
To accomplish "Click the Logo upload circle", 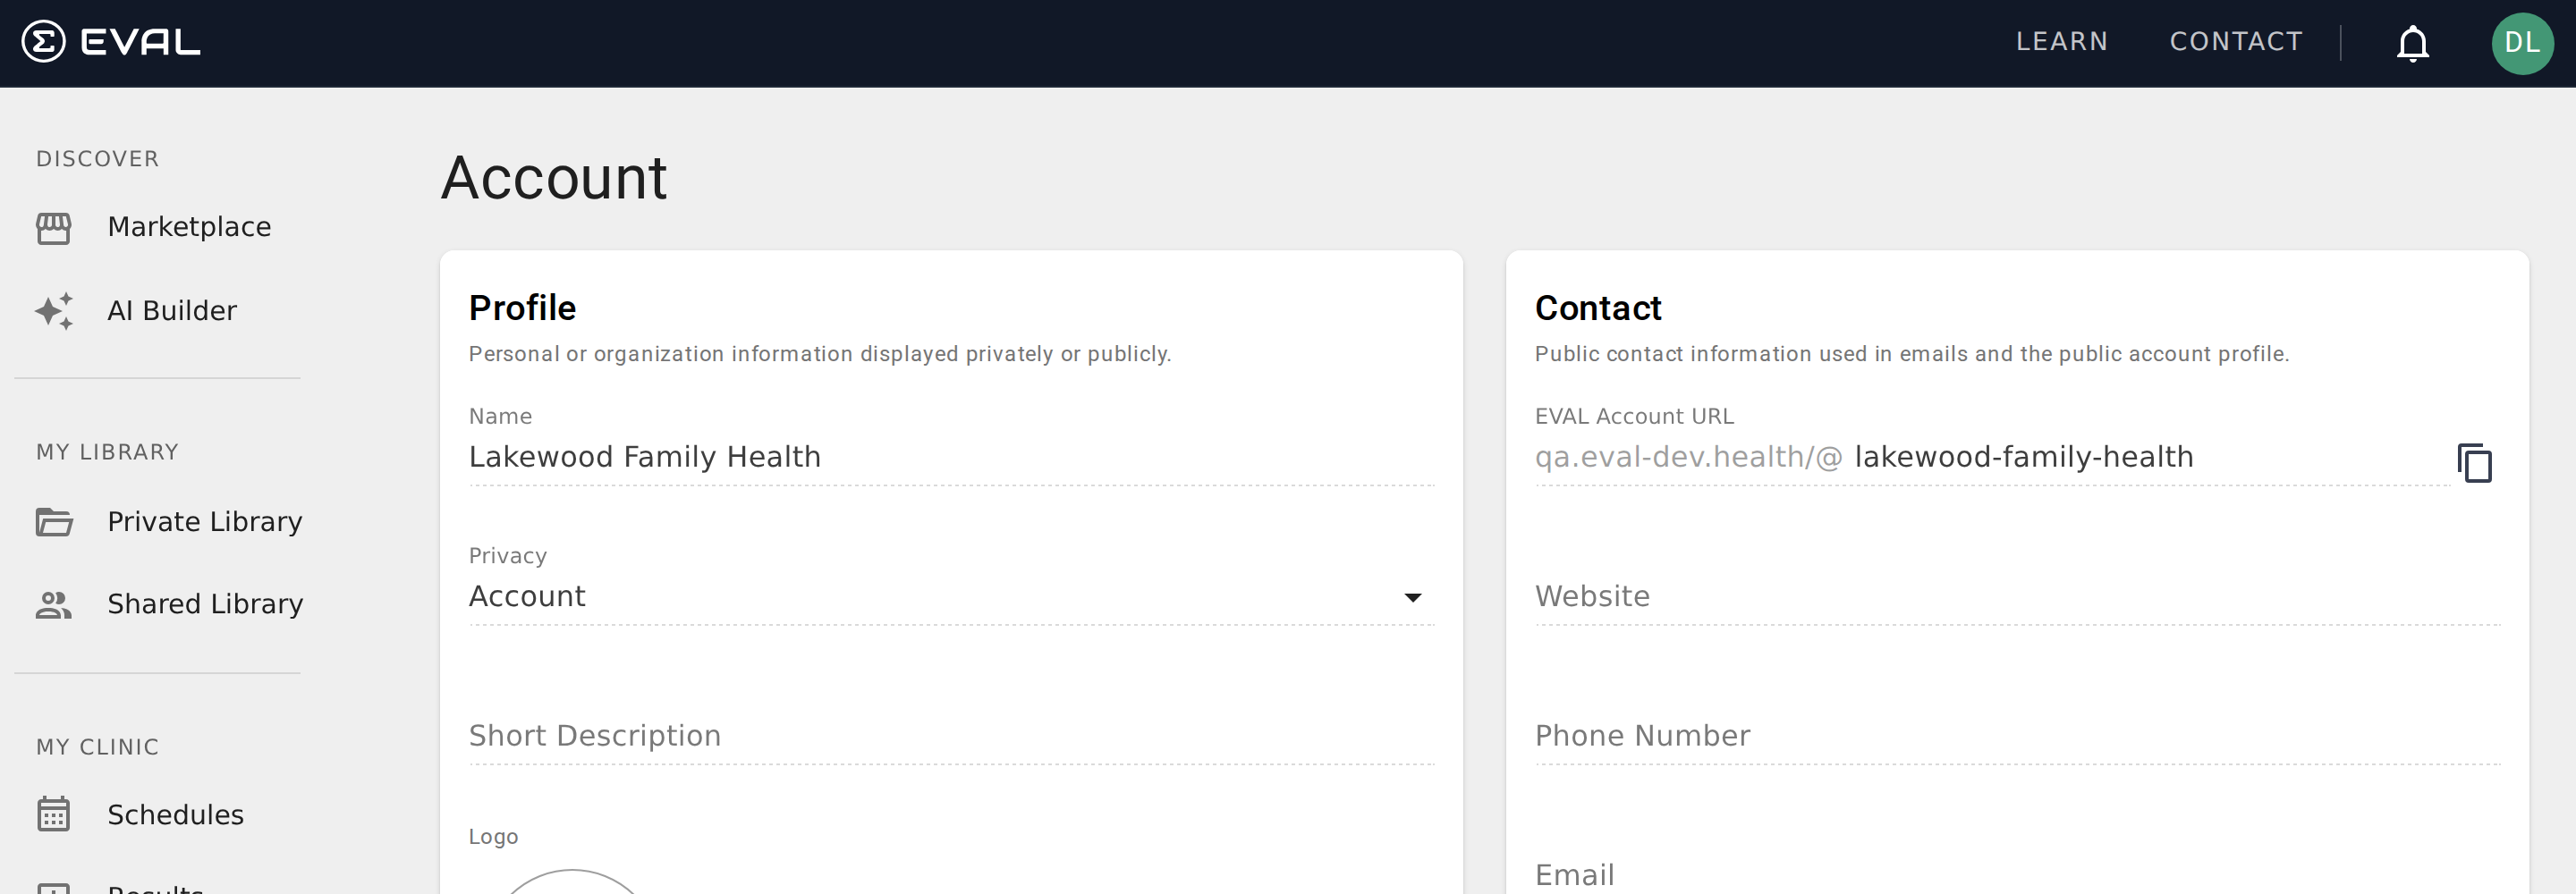I will point(570,888).
